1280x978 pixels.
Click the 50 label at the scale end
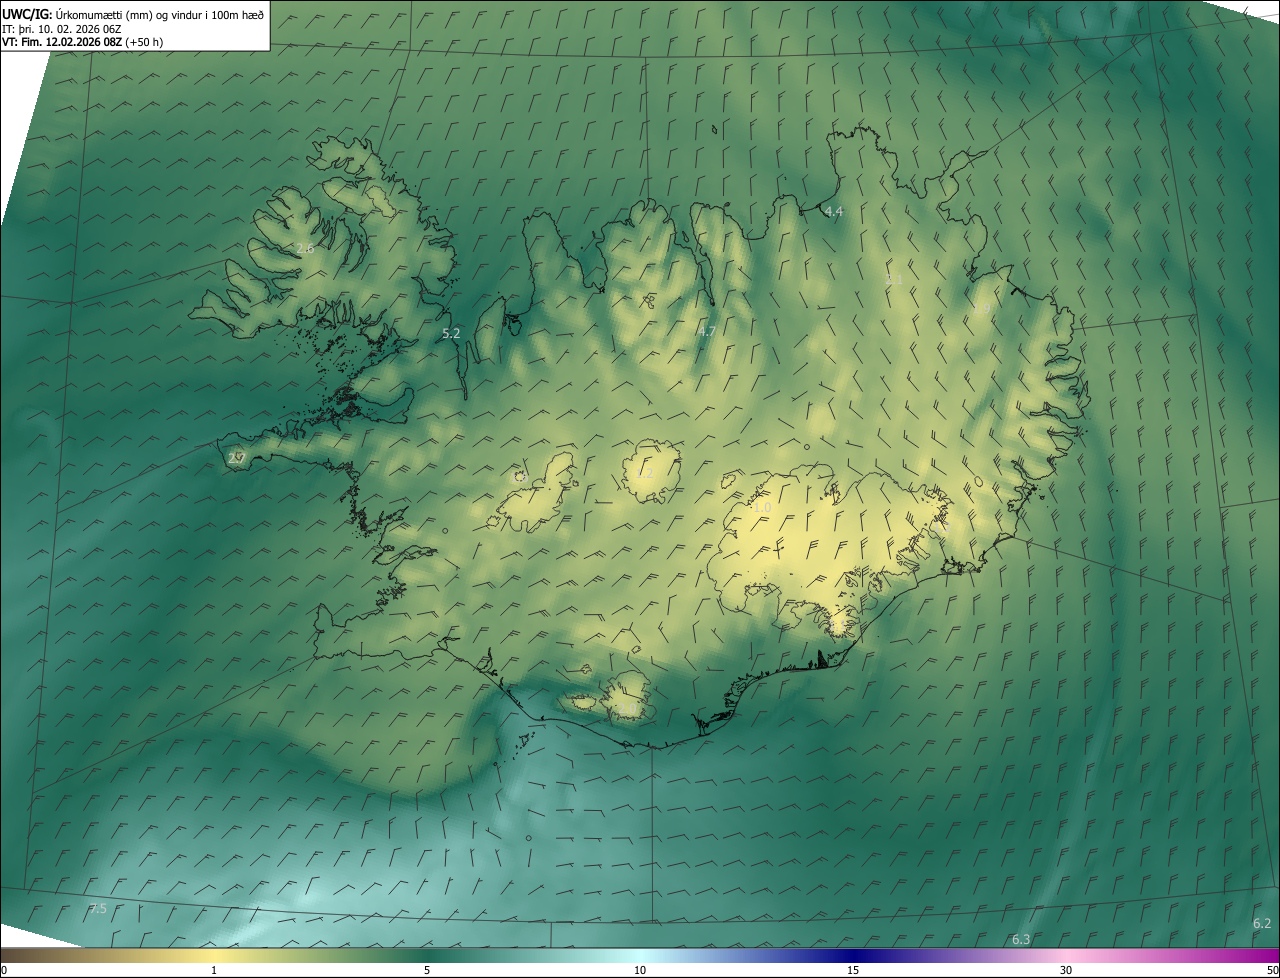tap(1271, 970)
